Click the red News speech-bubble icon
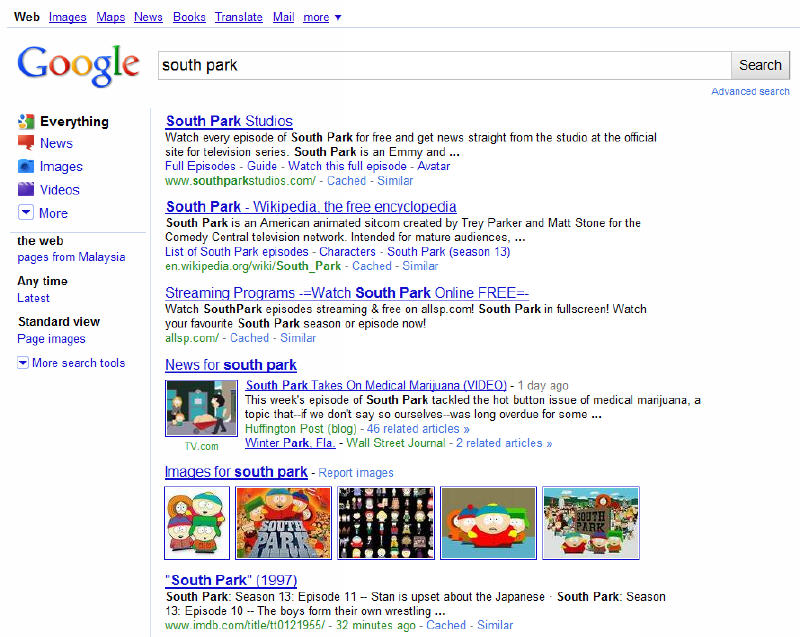800x637 pixels. [x=26, y=143]
